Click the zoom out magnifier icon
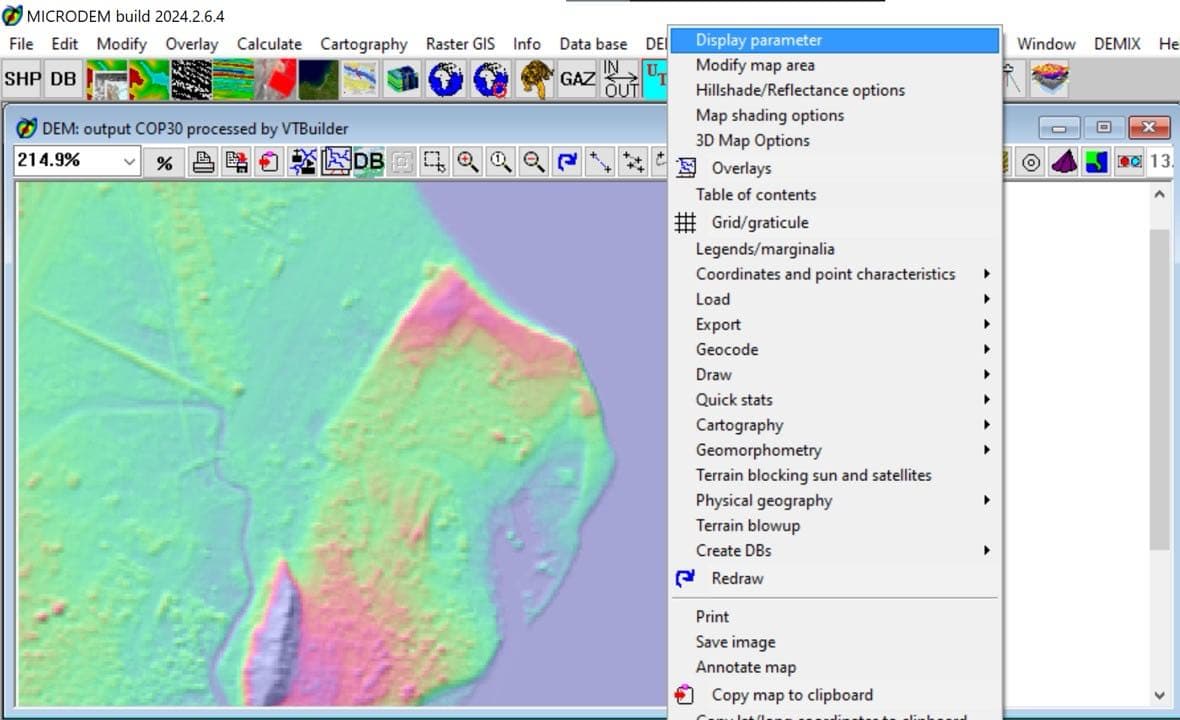The image size is (1180, 720). [x=535, y=162]
